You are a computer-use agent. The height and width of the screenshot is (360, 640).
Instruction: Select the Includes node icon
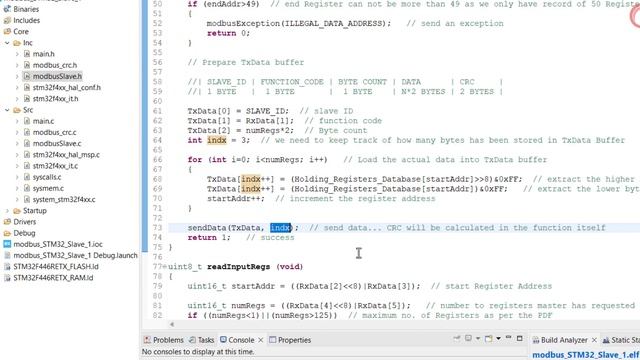[7, 20]
